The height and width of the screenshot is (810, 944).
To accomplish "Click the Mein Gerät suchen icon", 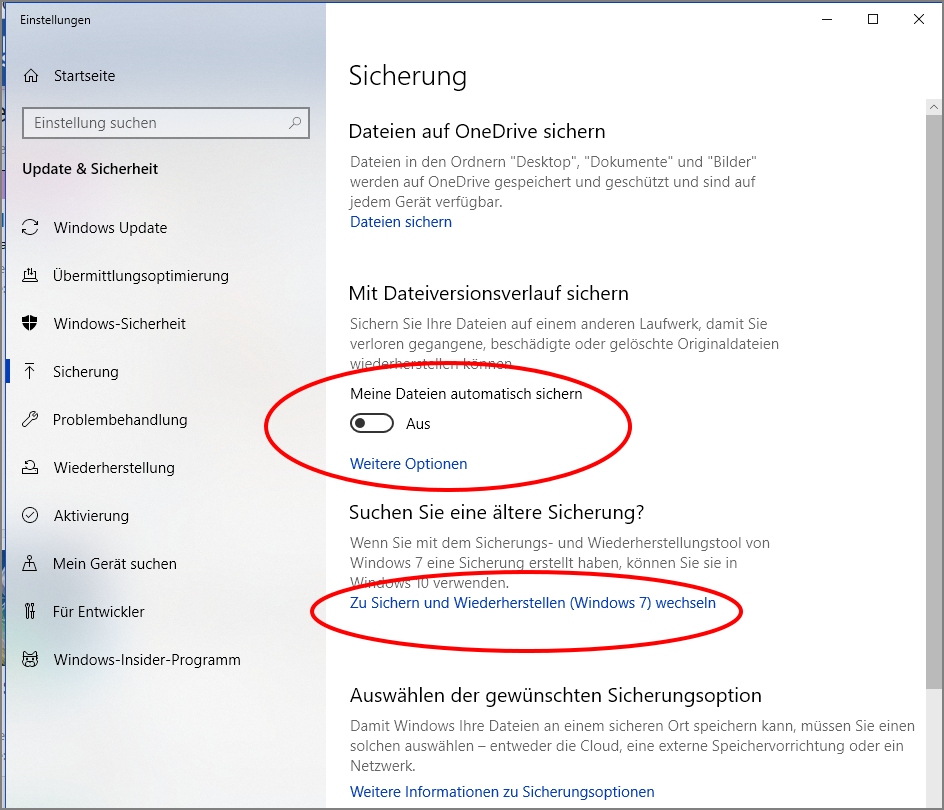I will click(x=30, y=564).
